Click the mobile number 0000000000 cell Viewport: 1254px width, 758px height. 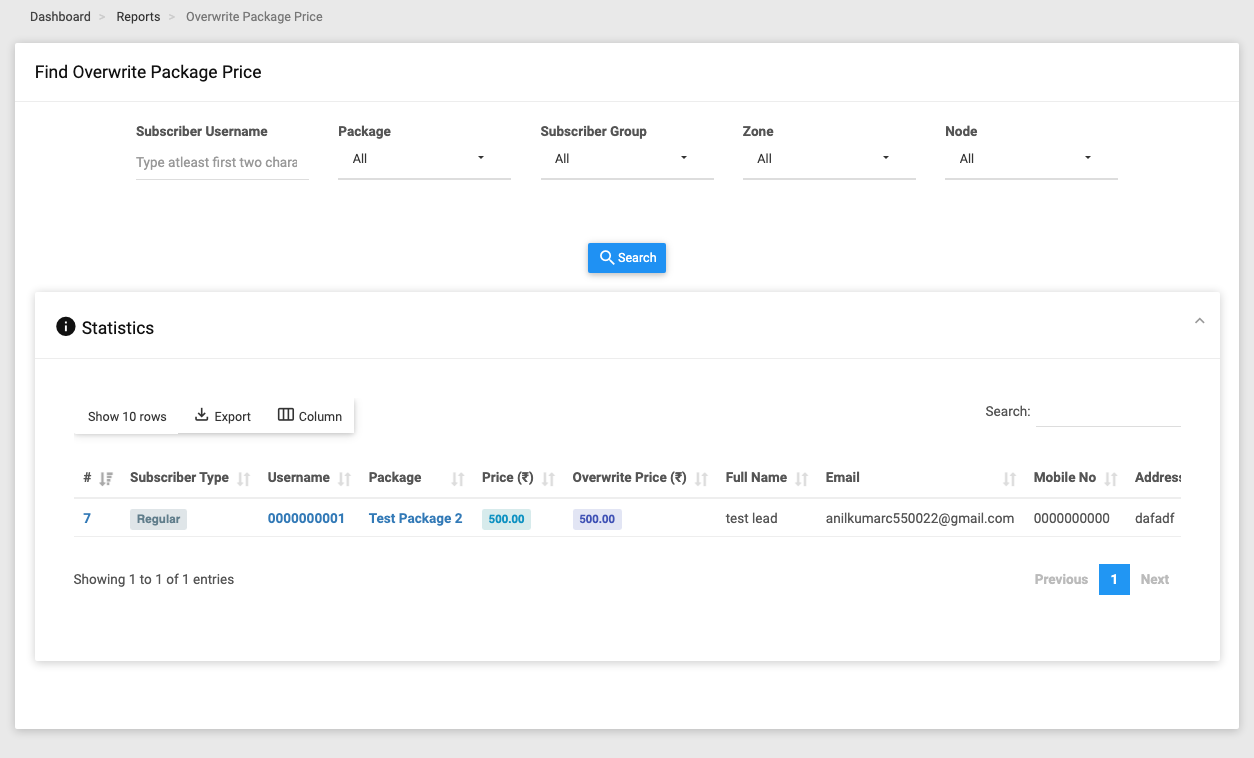(x=1072, y=518)
